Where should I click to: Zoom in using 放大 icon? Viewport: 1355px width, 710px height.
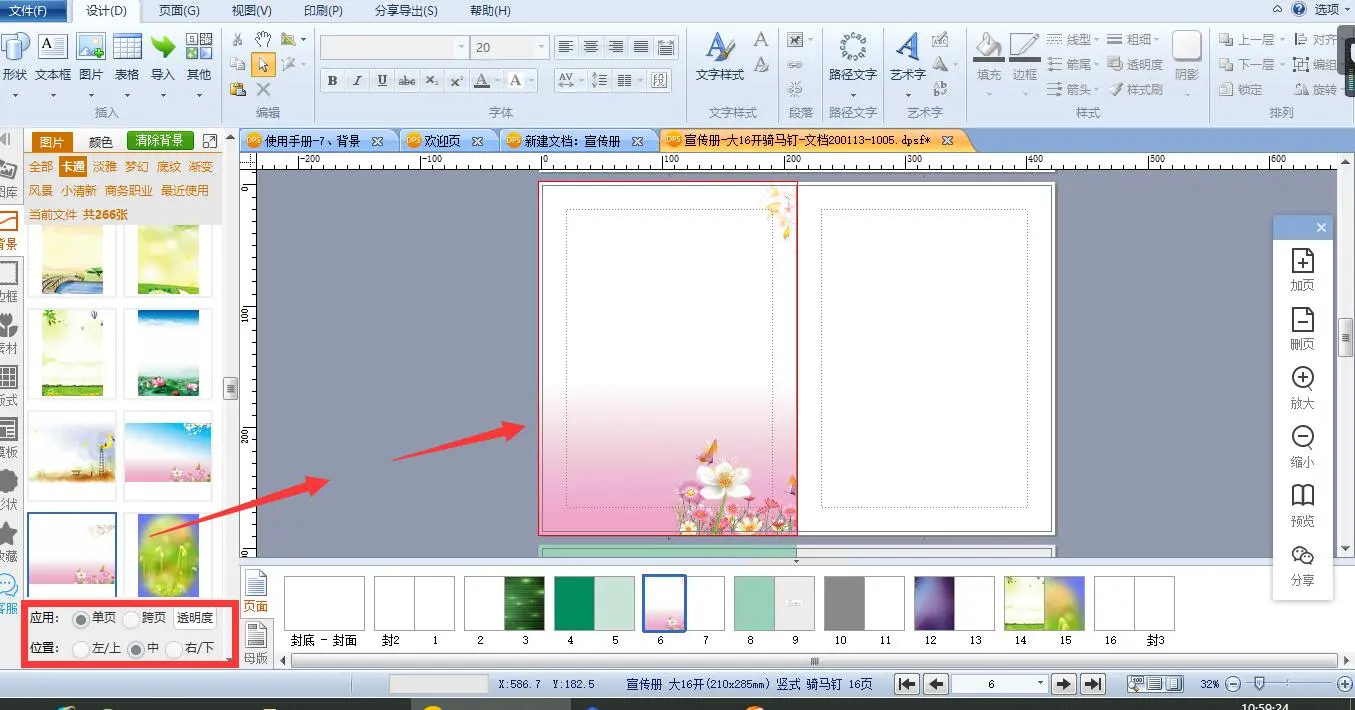[1302, 387]
